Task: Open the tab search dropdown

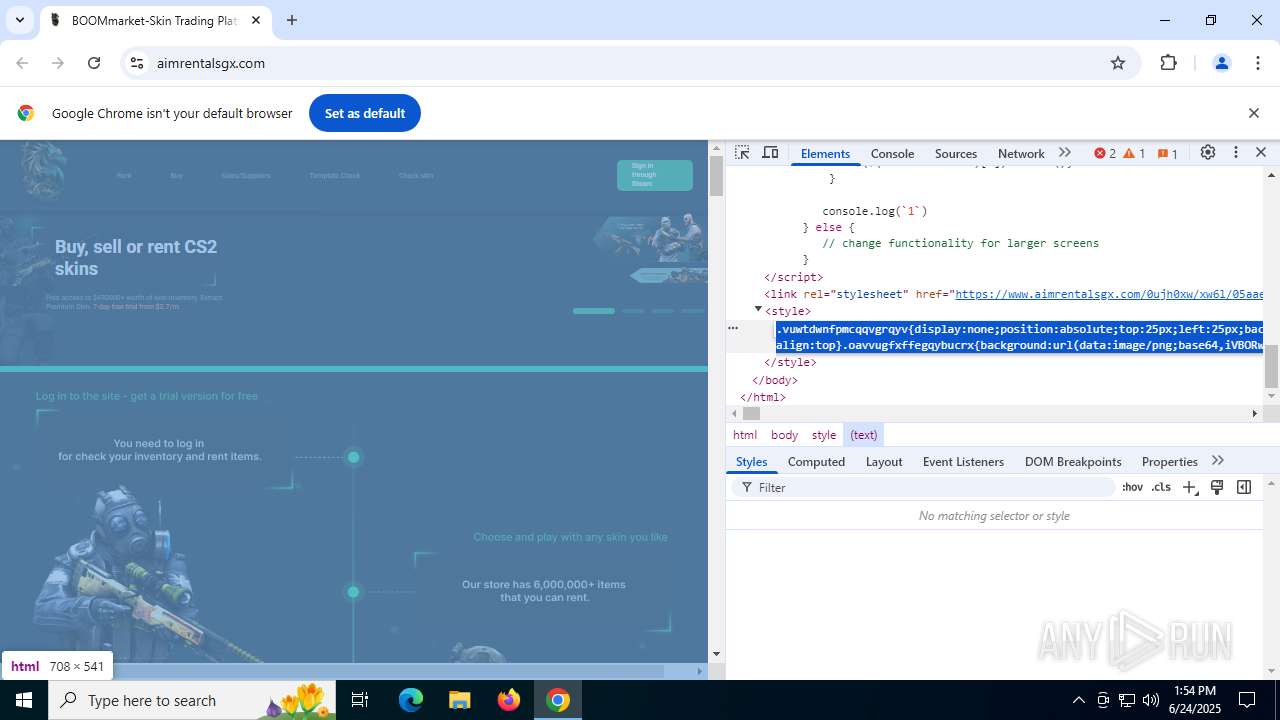Action: tap(19, 20)
